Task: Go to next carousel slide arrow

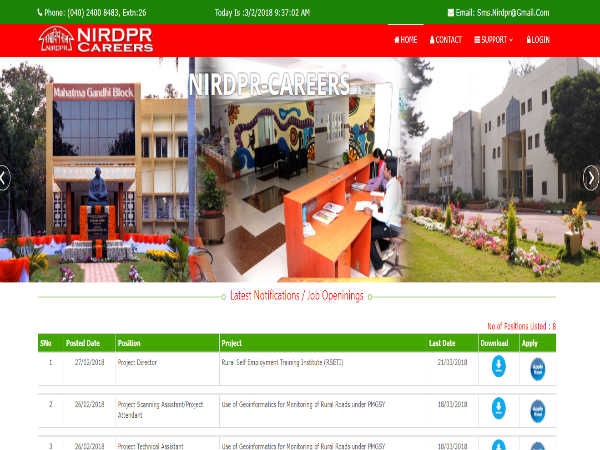Action: (591, 178)
